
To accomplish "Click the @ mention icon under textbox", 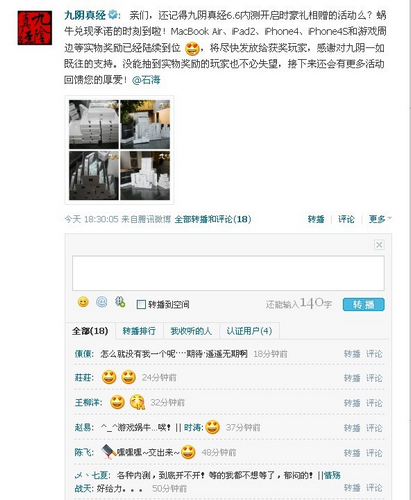I will click(102, 302).
